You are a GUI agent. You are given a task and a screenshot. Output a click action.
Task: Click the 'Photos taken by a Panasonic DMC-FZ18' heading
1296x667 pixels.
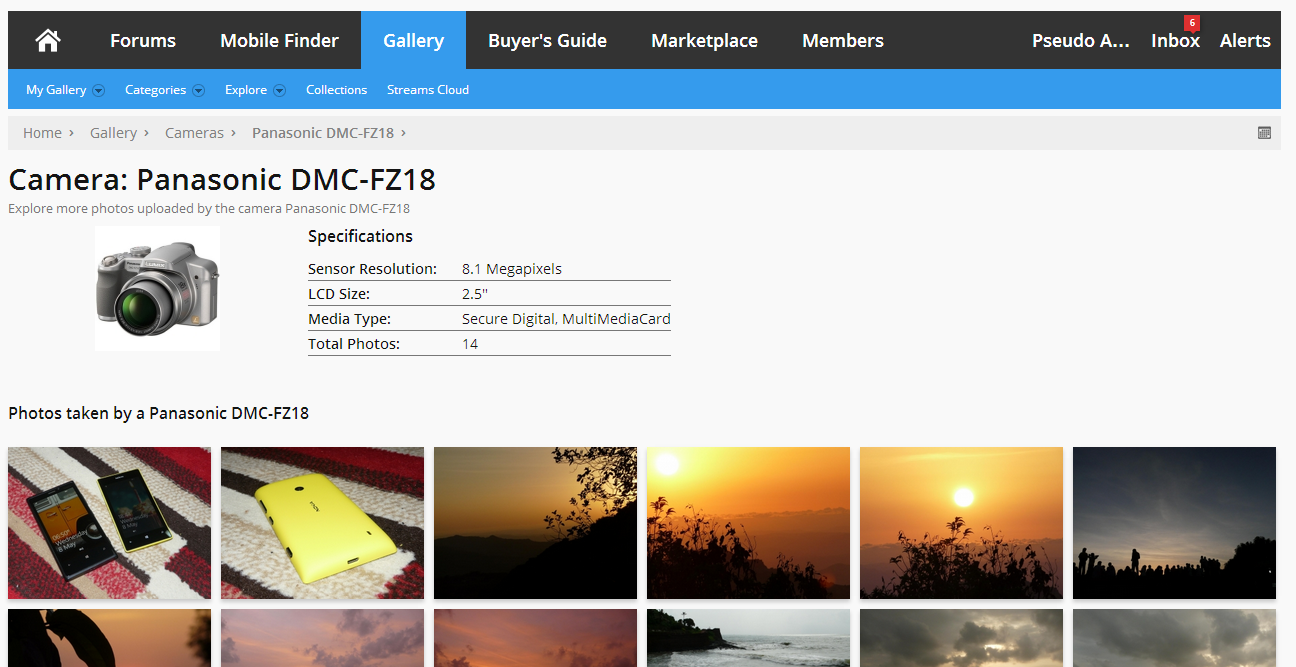158,413
